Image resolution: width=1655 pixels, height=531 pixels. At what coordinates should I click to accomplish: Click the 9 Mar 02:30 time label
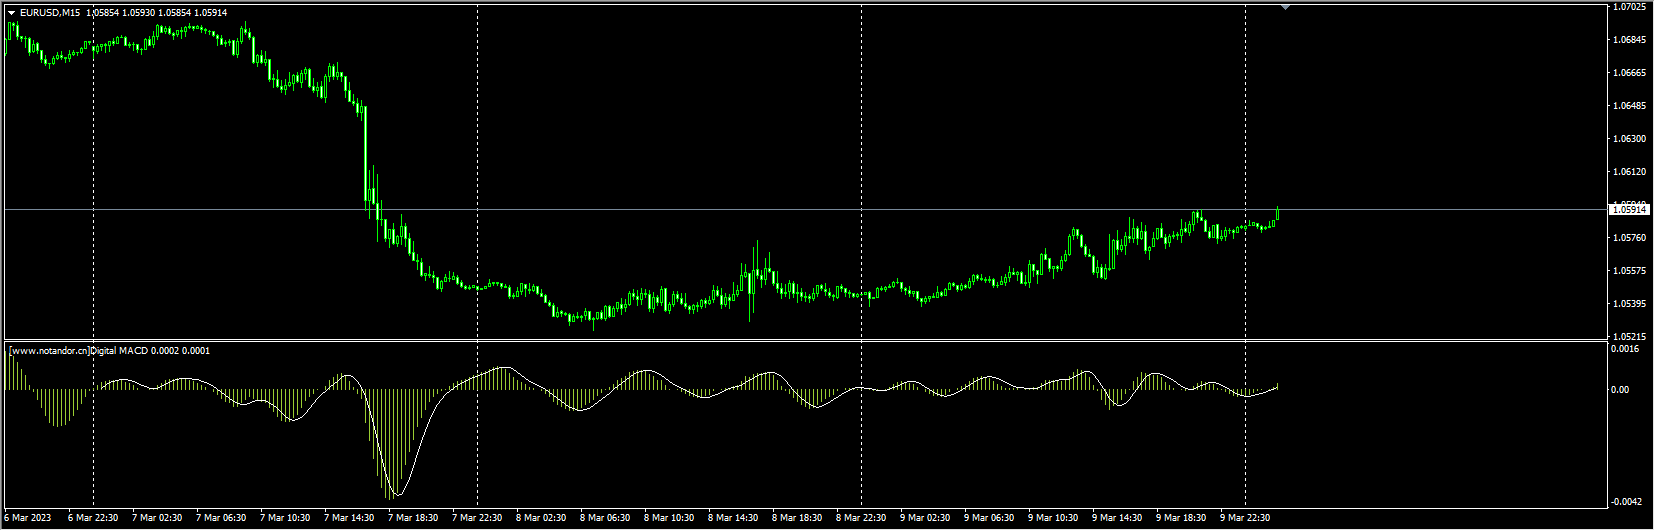coord(925,518)
